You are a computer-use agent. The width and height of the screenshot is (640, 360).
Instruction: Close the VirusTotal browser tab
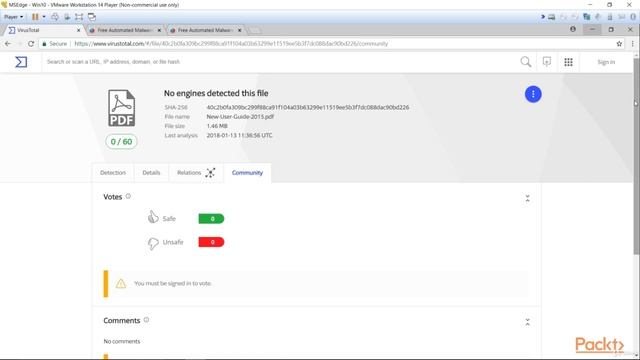pyautogui.click(x=78, y=30)
